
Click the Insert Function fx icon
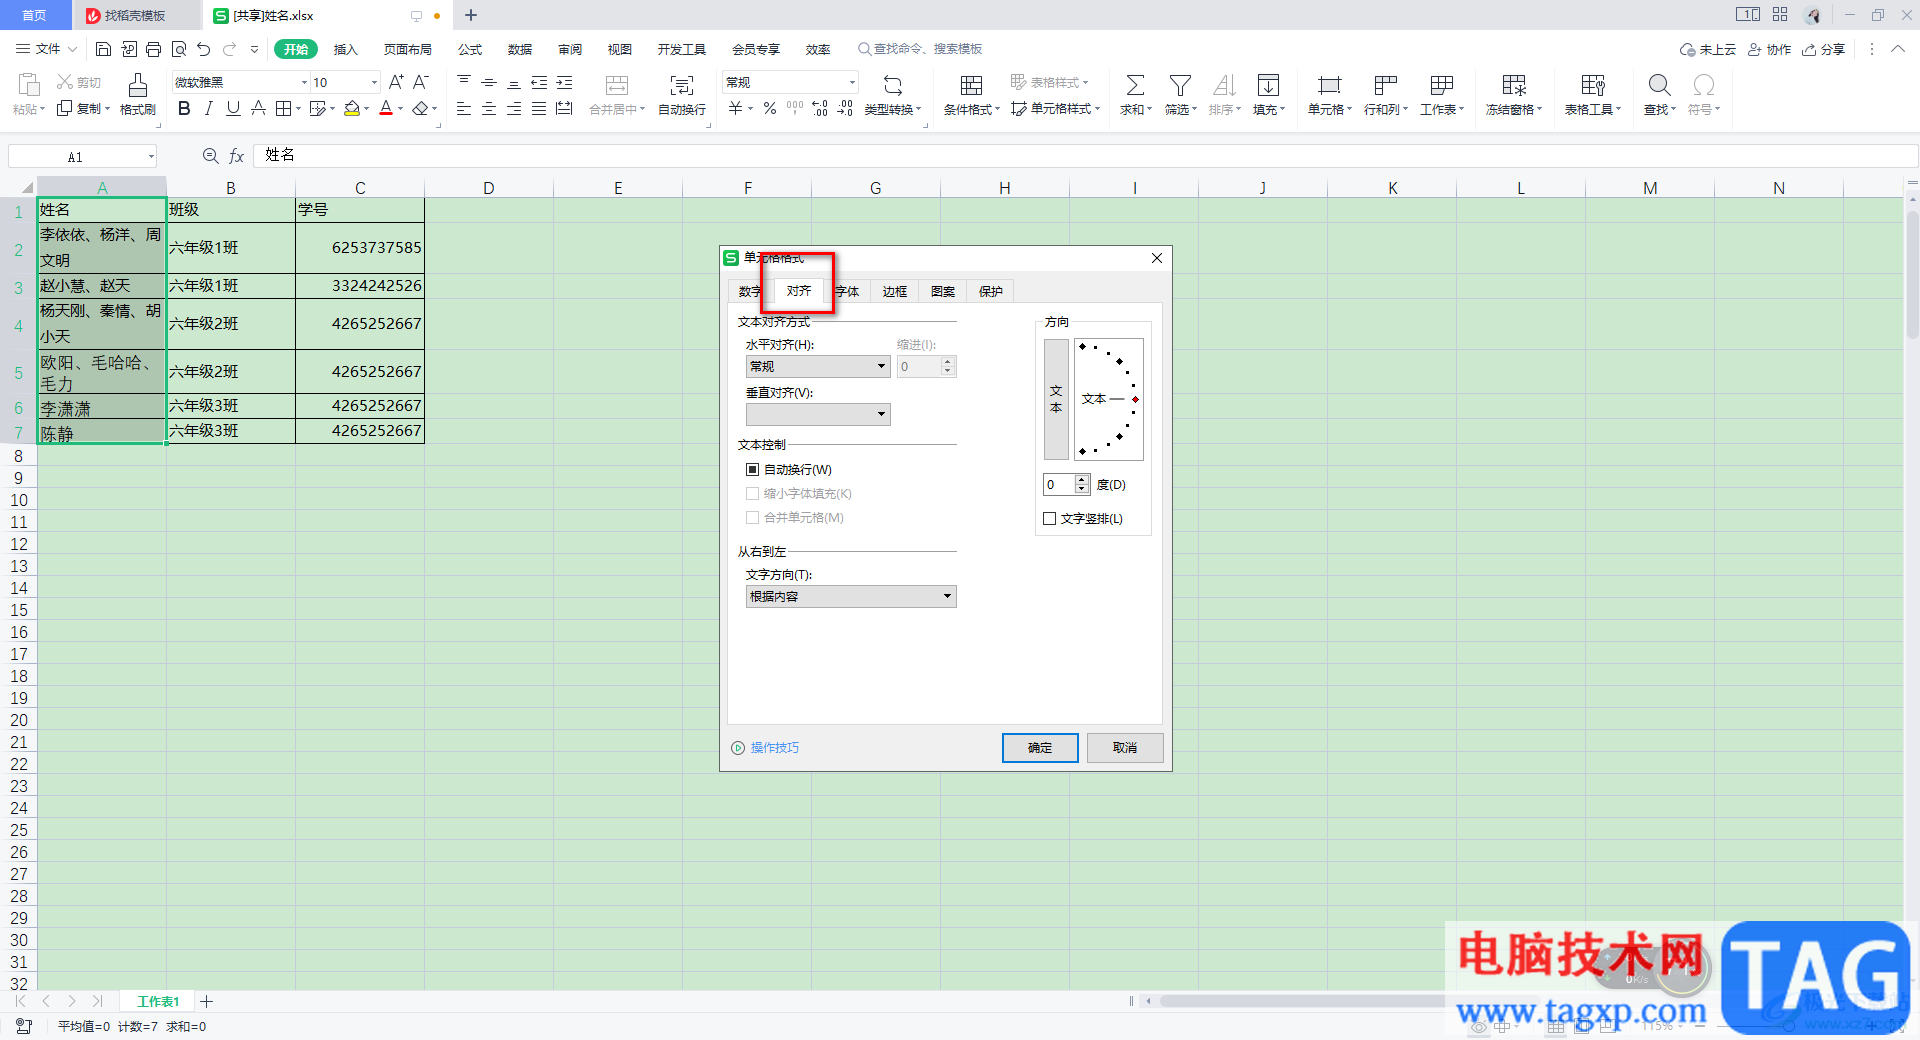237,156
